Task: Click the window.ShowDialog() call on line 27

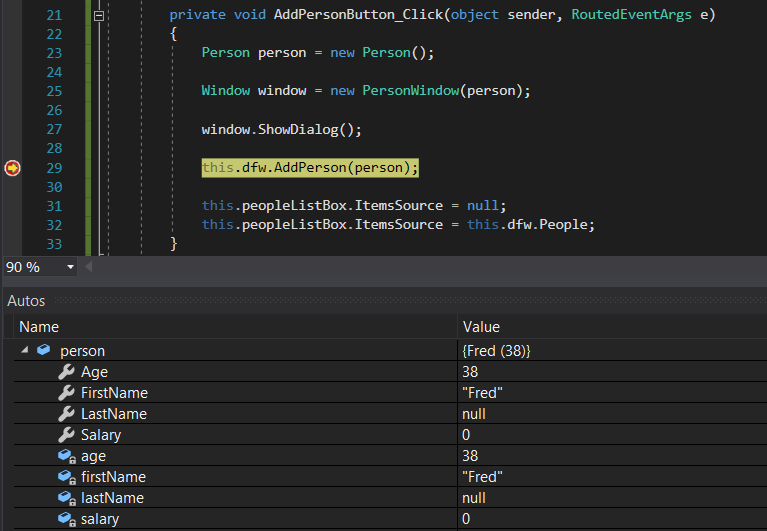Action: [x=282, y=130]
